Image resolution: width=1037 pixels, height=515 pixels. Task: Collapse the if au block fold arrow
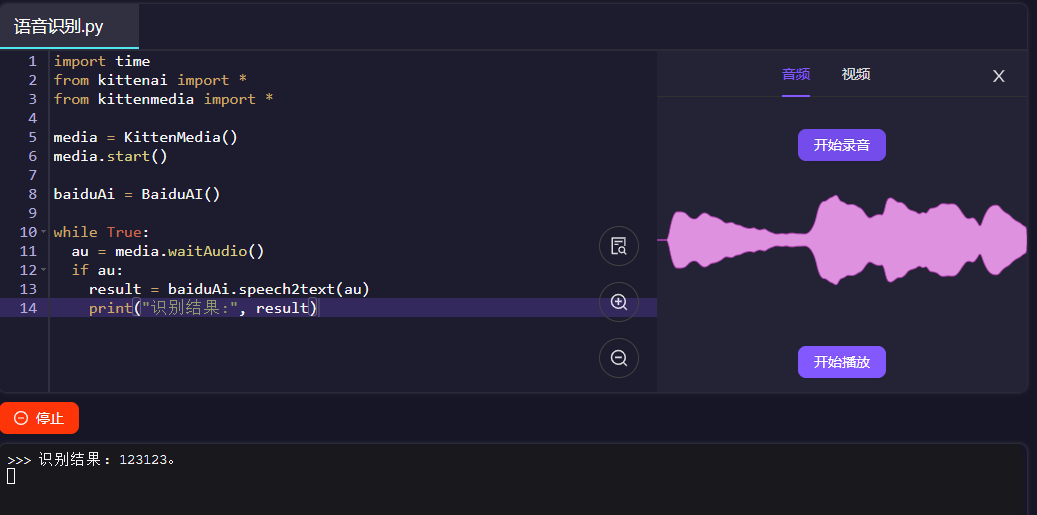click(44, 270)
